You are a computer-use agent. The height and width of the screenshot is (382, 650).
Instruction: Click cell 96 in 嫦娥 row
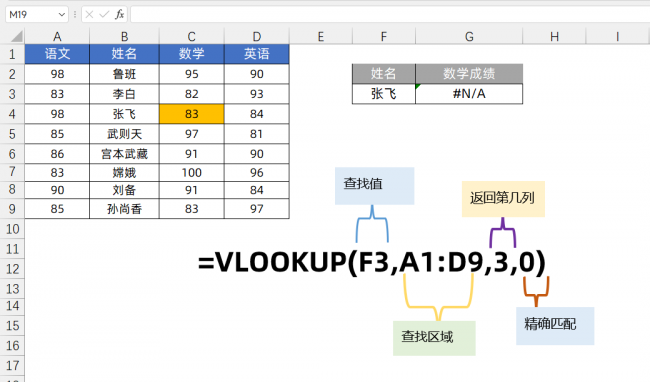click(257, 172)
